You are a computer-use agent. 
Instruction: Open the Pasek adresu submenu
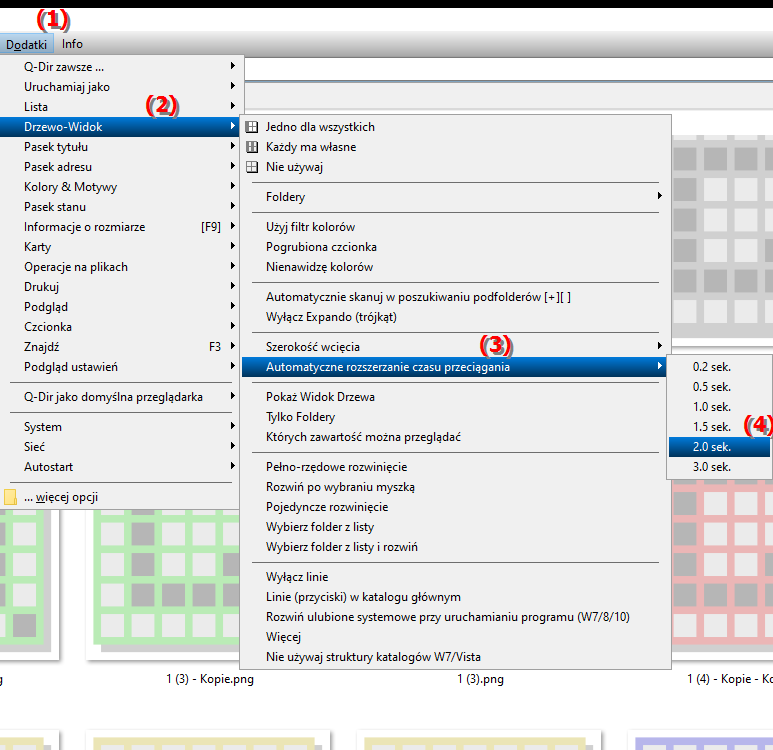tap(58, 167)
